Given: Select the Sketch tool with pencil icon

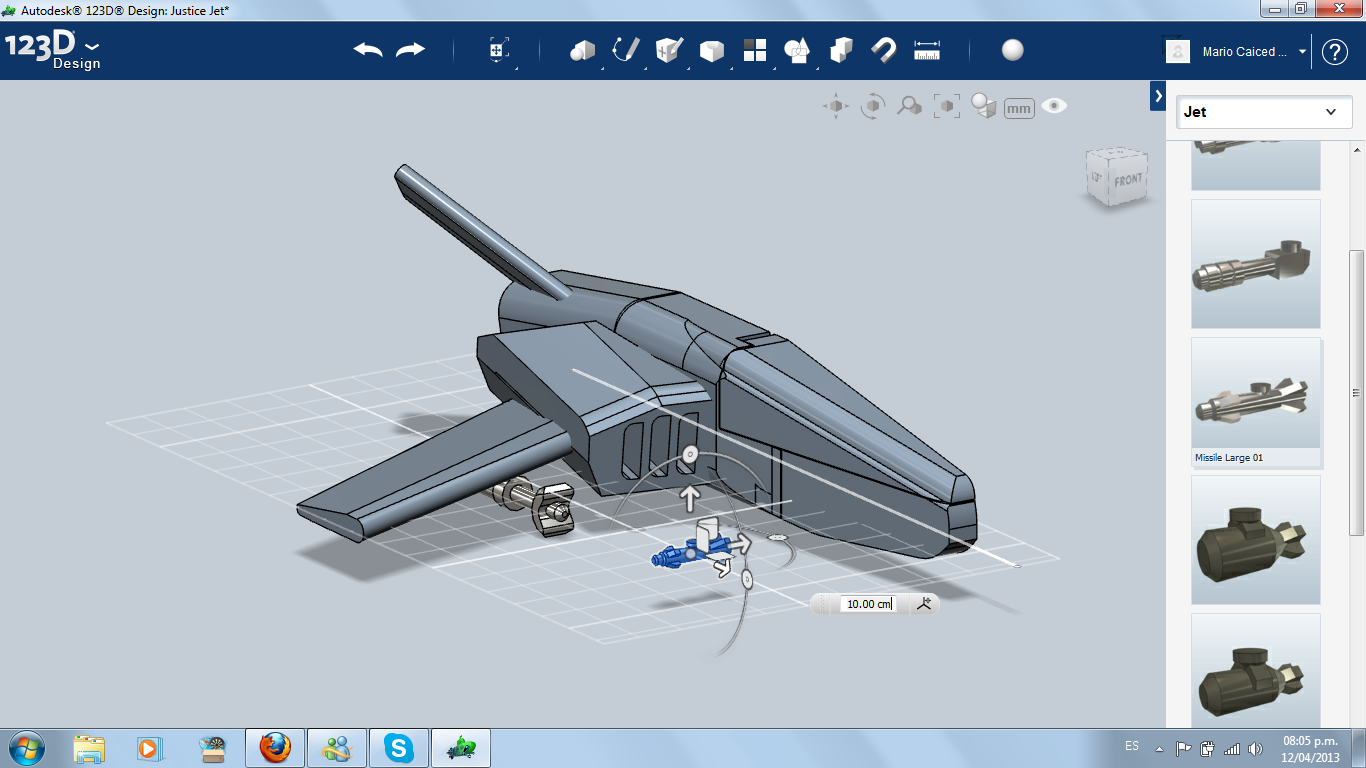Looking at the screenshot, I should click(x=626, y=50).
